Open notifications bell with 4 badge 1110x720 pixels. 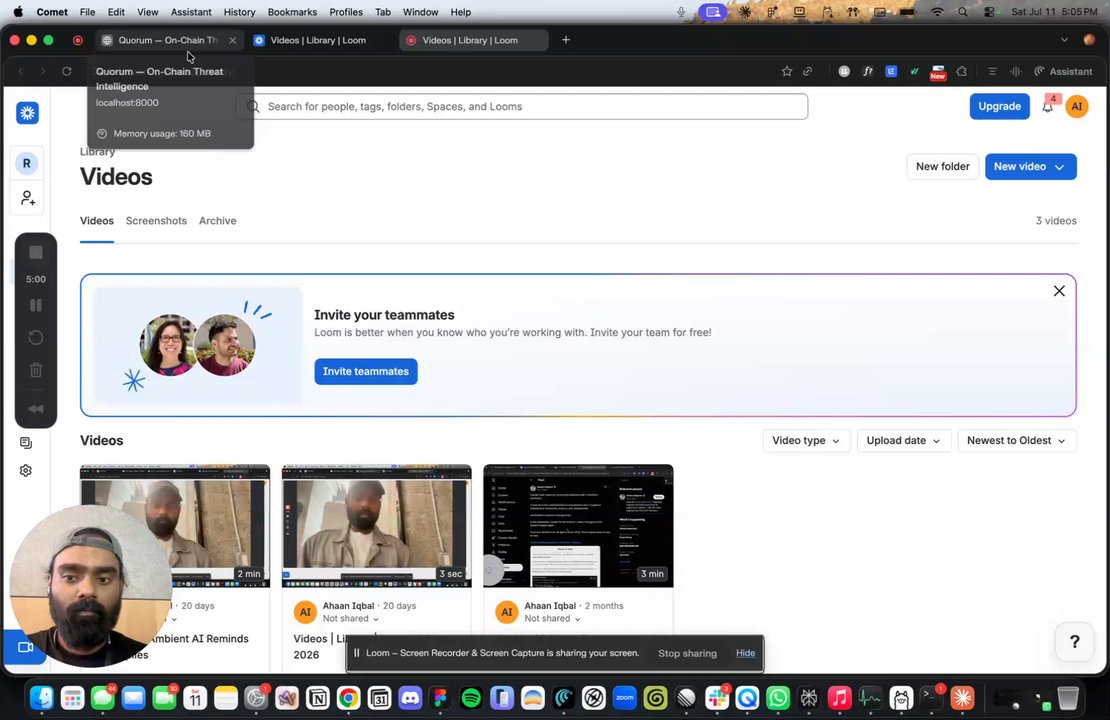point(1048,106)
